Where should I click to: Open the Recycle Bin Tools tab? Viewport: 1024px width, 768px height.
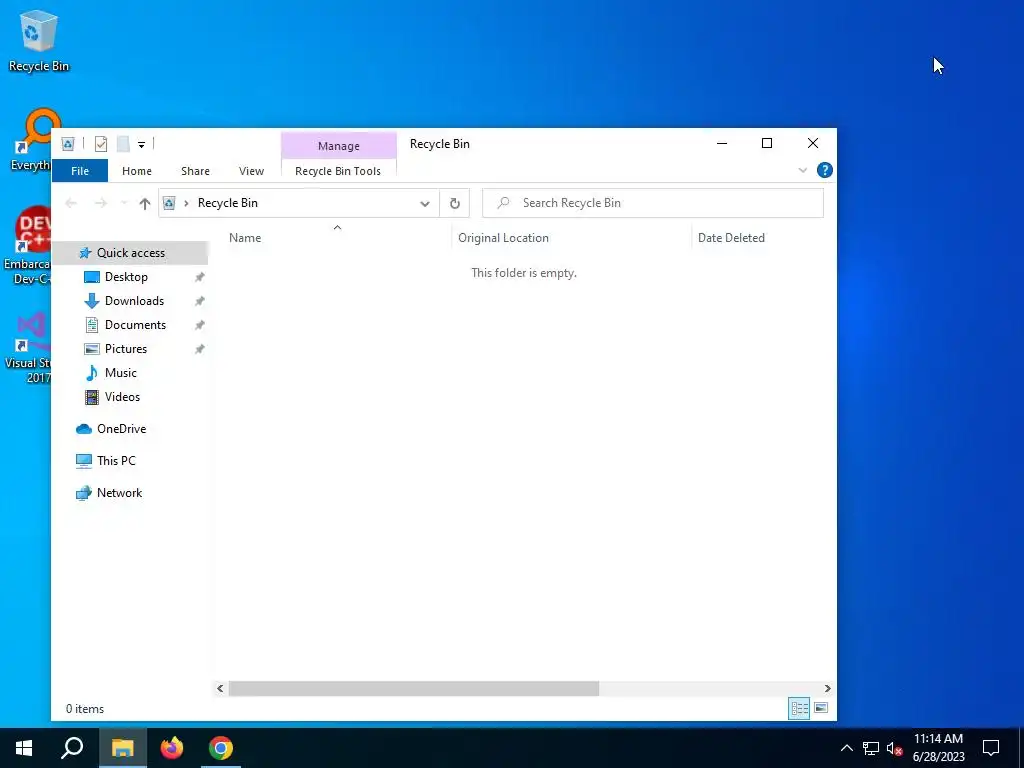[338, 171]
